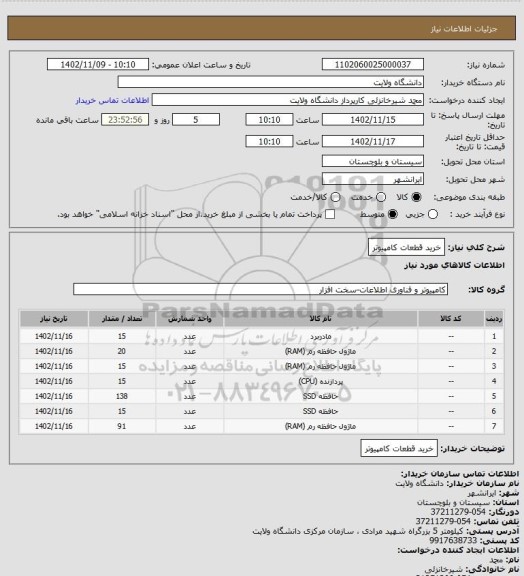The height and width of the screenshot is (576, 524).
Task: Select the حافظه SSD item in row 5
Action: click(320, 396)
